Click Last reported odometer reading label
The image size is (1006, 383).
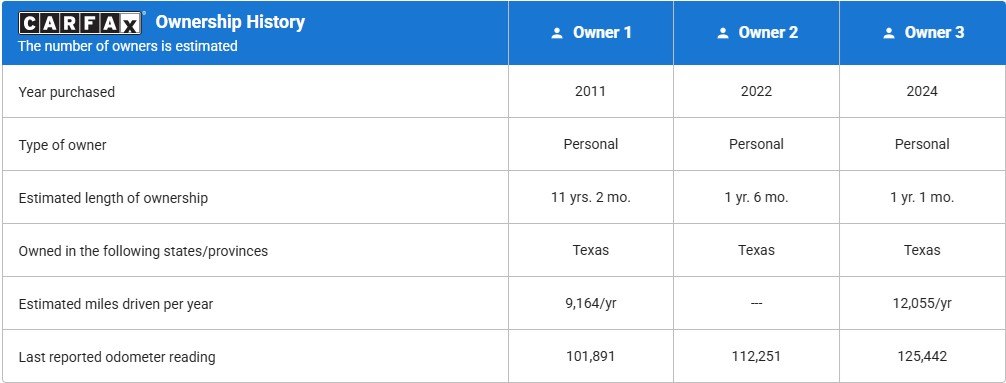[117, 357]
